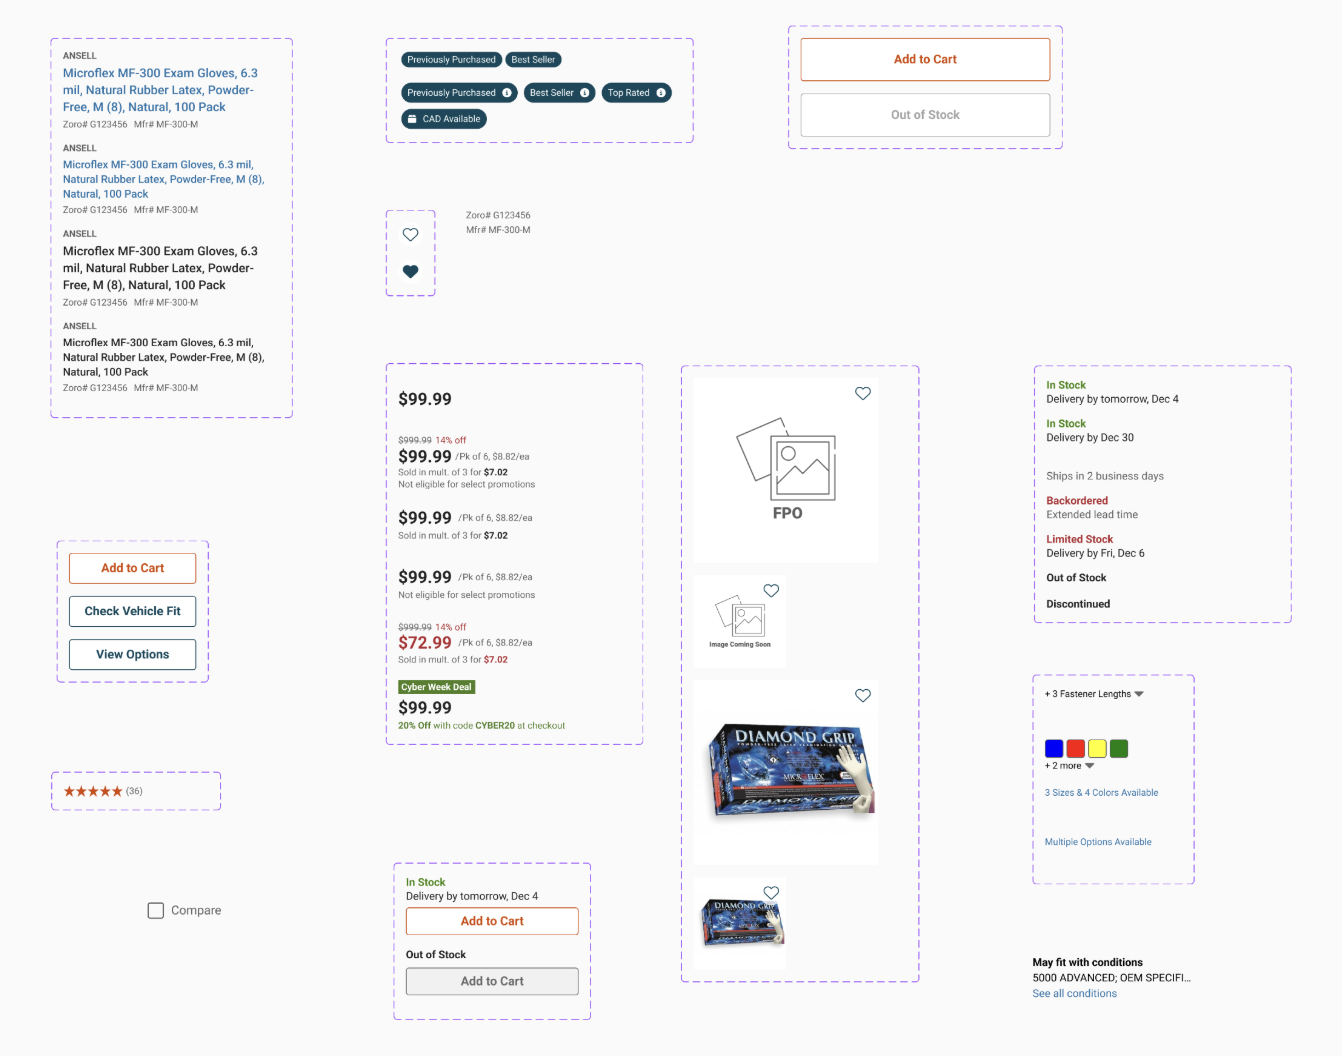Open the Multiple Options Available link
The image size is (1342, 1056).
coord(1098,842)
